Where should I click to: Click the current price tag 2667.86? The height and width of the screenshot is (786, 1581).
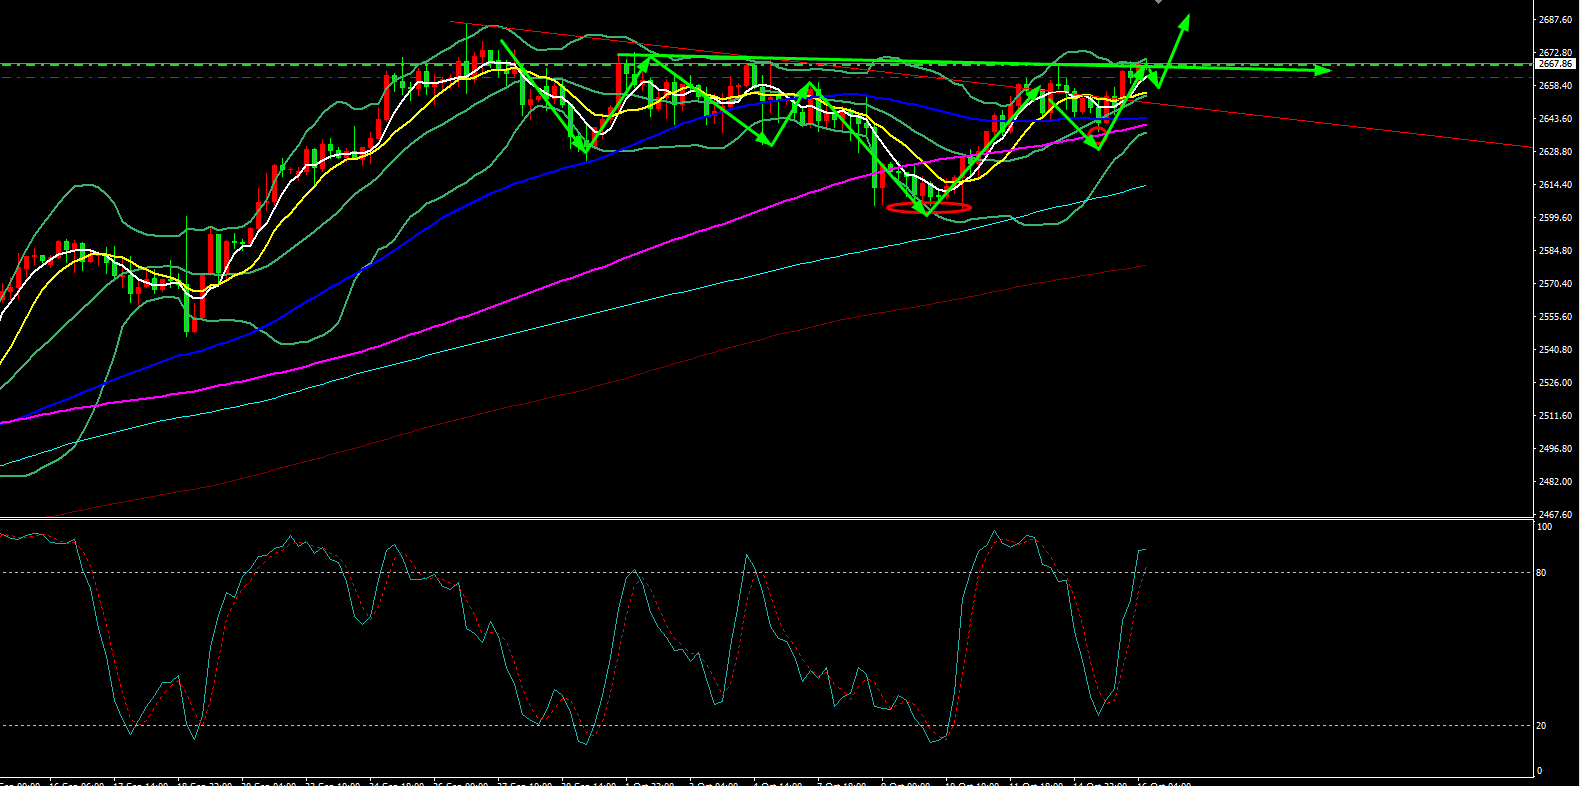click(x=1555, y=64)
